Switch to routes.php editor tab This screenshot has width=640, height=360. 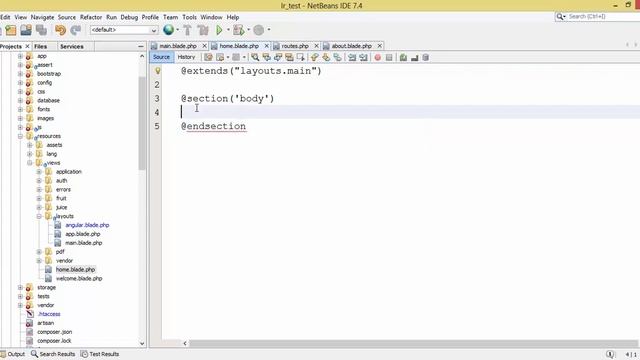pyautogui.click(x=295, y=46)
